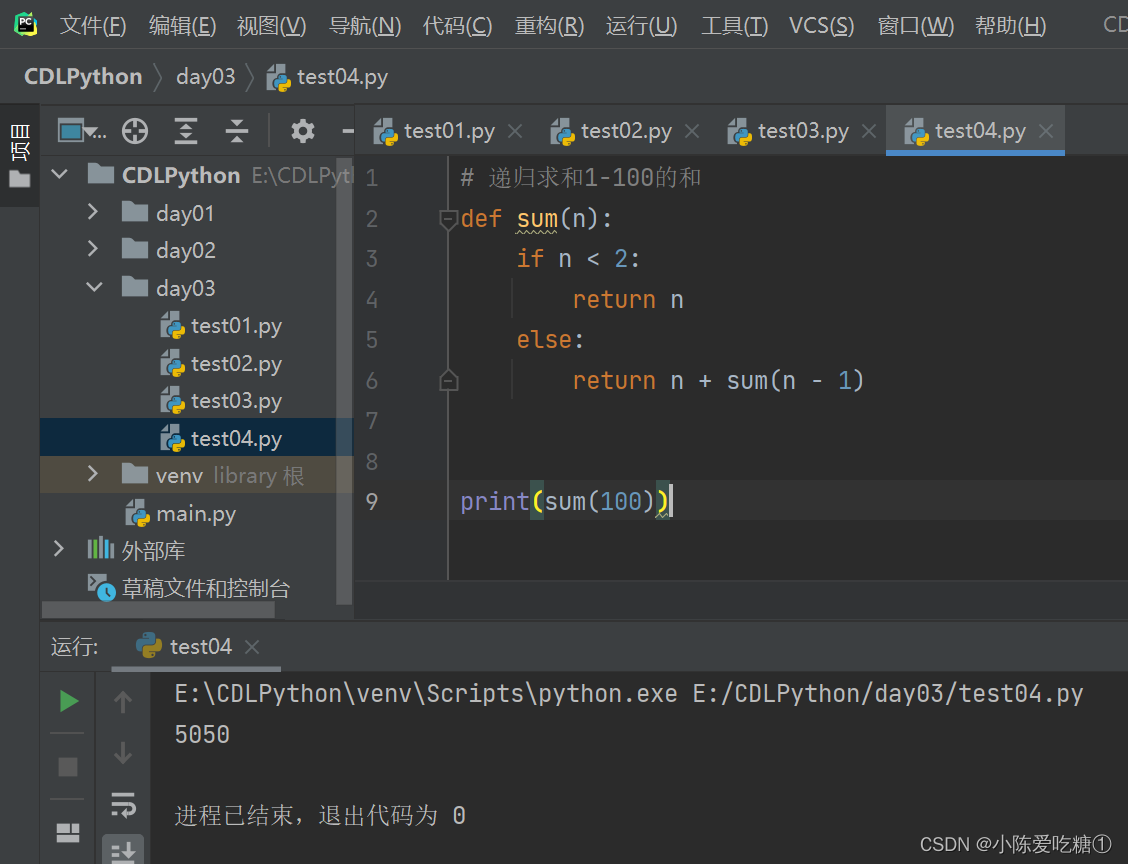Toggle soft-wrap in run console
The width and height of the screenshot is (1128, 864).
coord(124,805)
